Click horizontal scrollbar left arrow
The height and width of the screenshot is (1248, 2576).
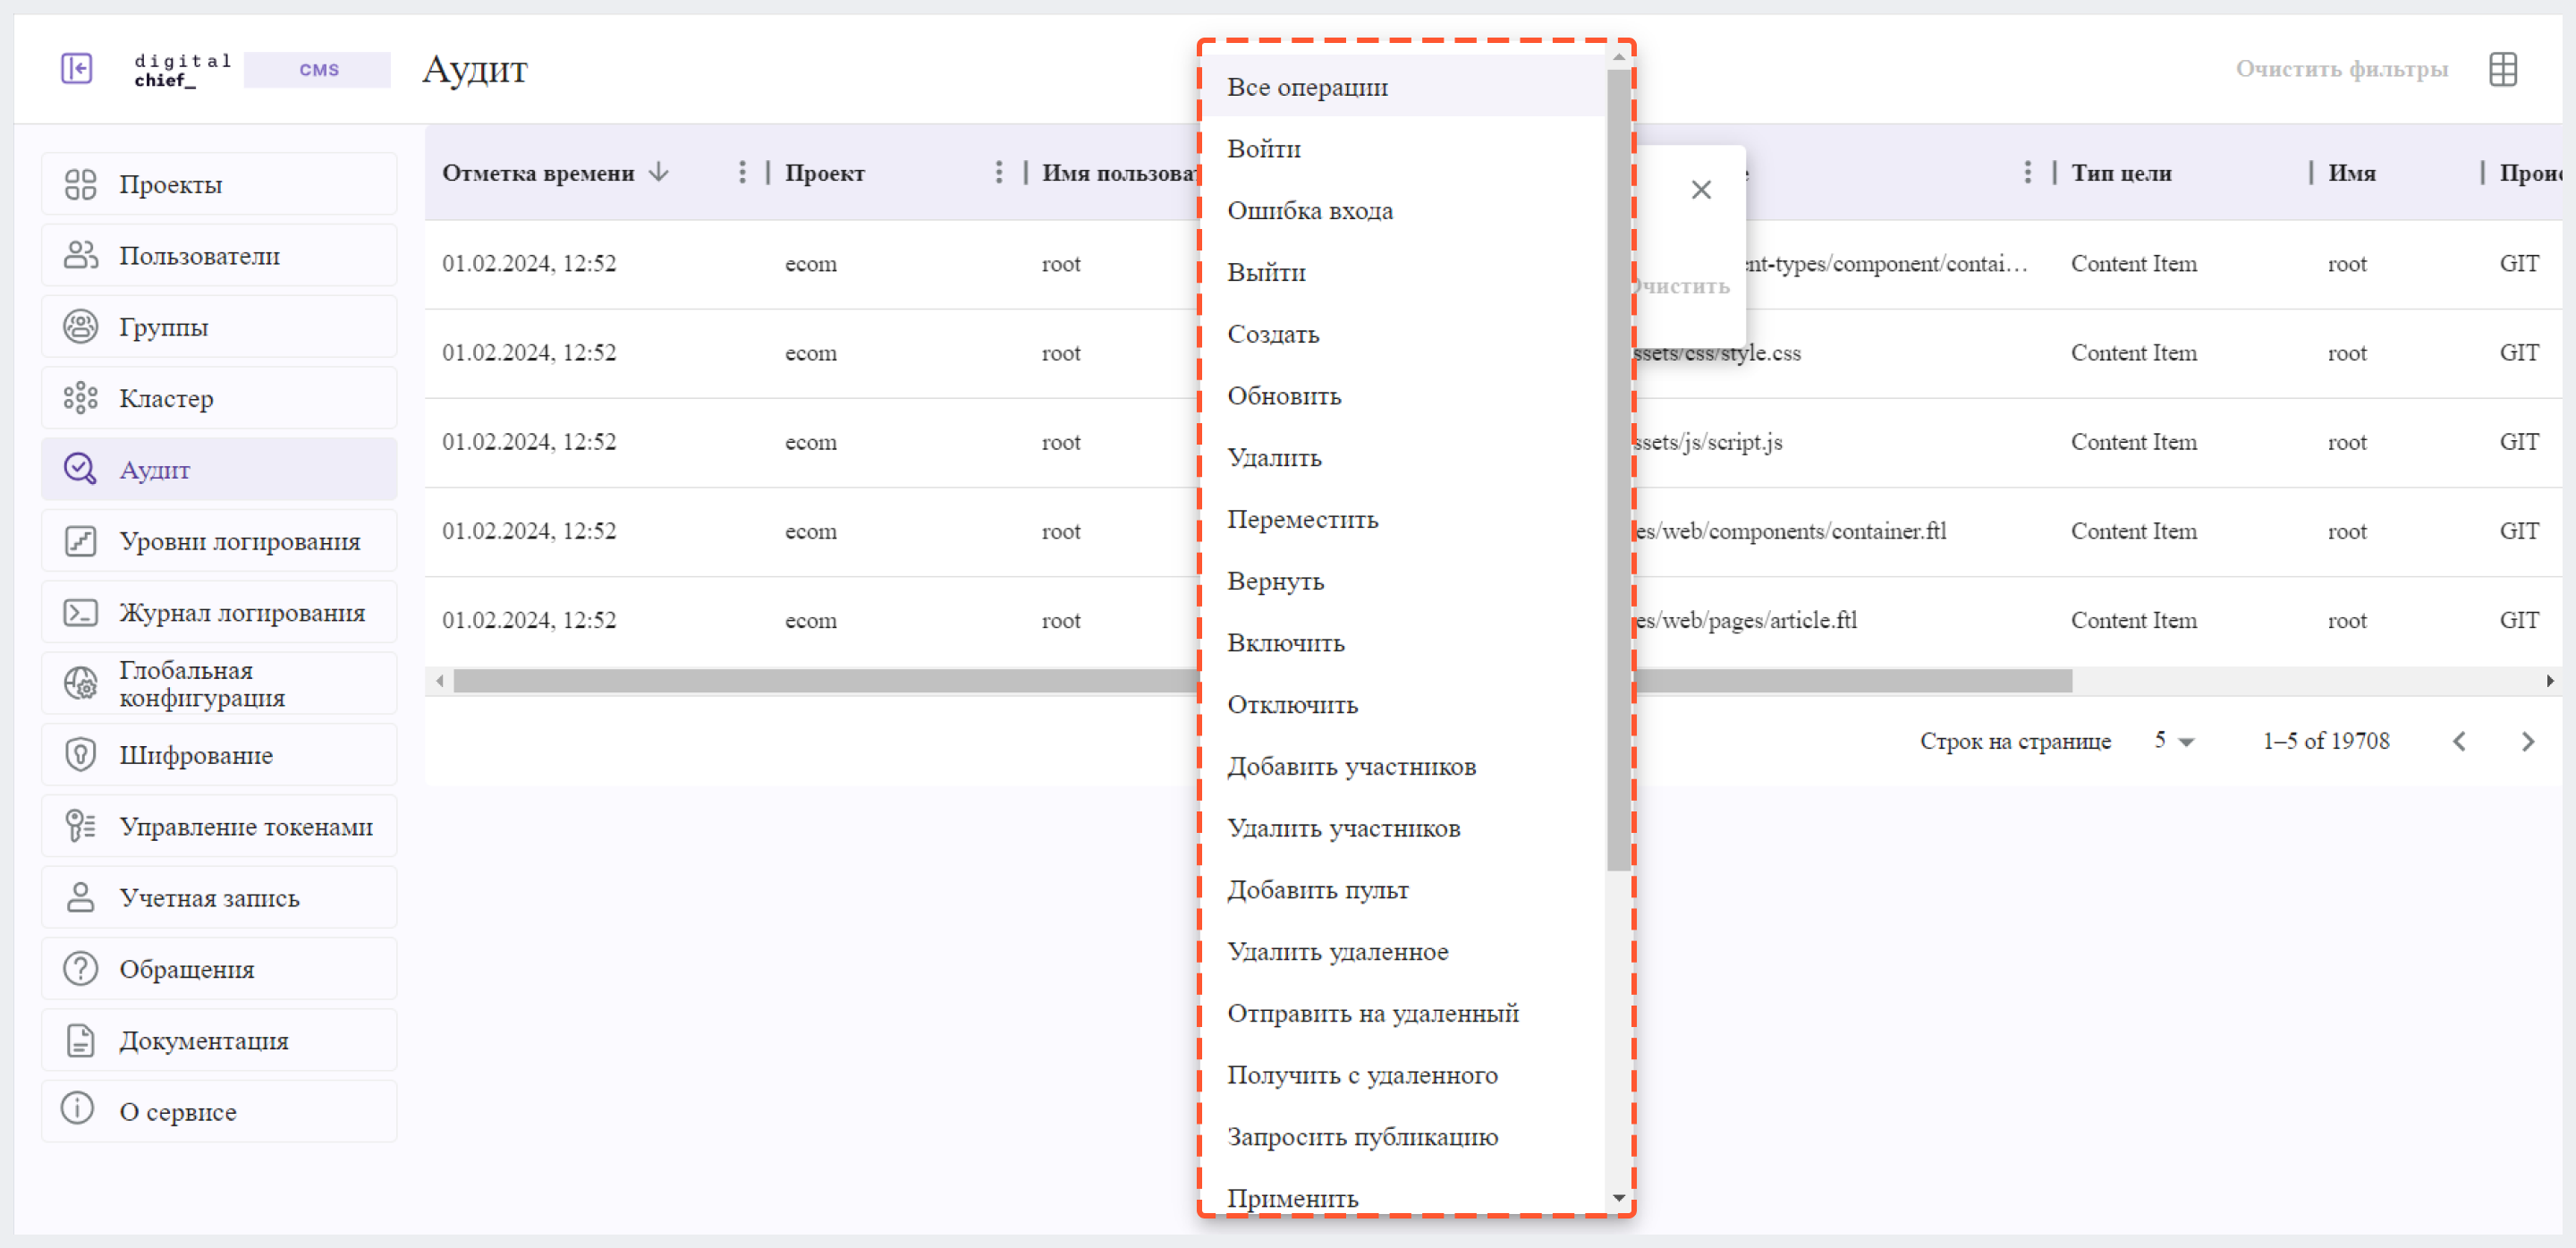(440, 681)
